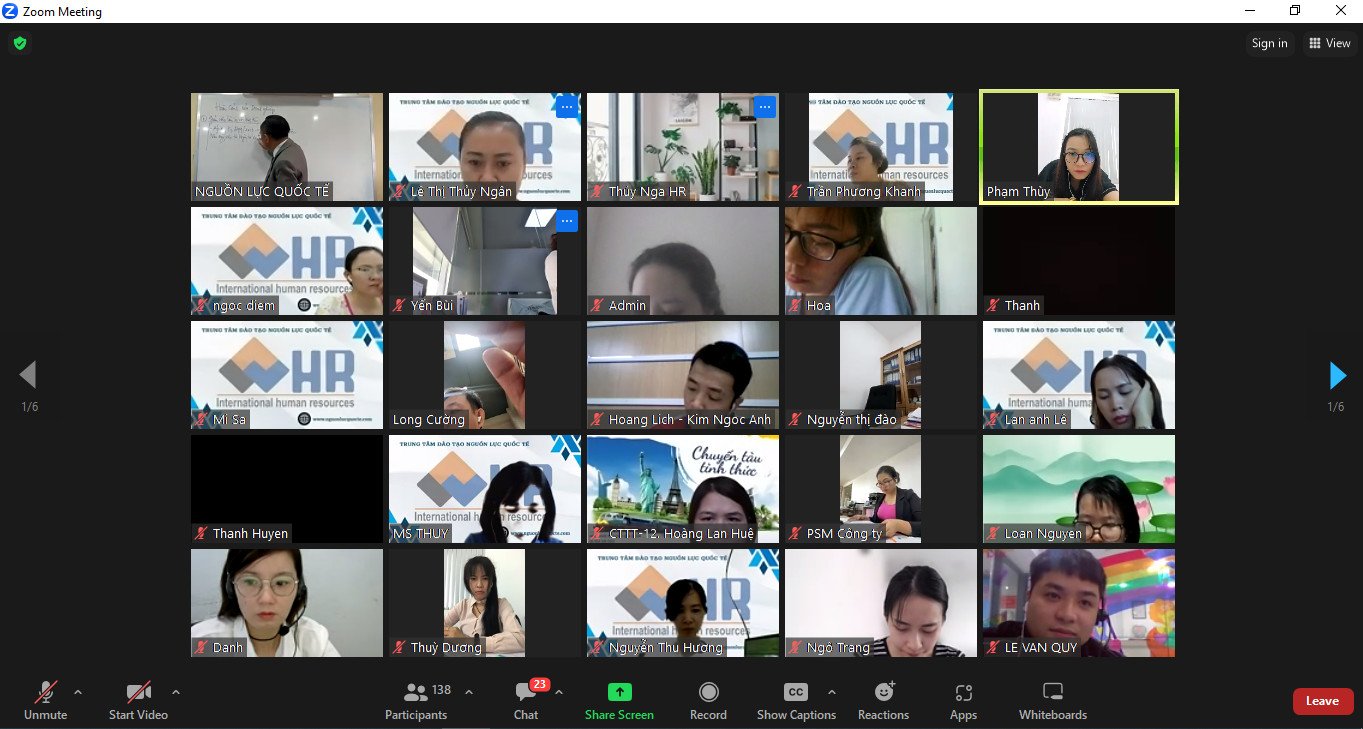Expand the Participants options arrow
1363x729 pixels.
pyautogui.click(x=469, y=692)
